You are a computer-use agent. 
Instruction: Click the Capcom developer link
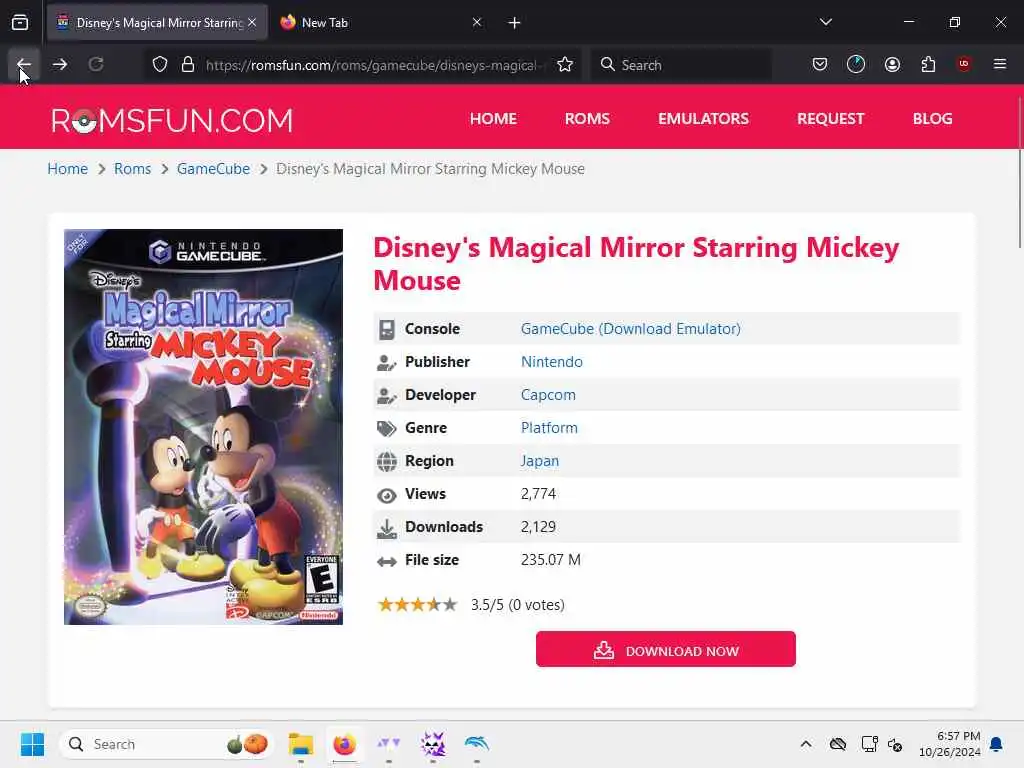pyautogui.click(x=549, y=394)
